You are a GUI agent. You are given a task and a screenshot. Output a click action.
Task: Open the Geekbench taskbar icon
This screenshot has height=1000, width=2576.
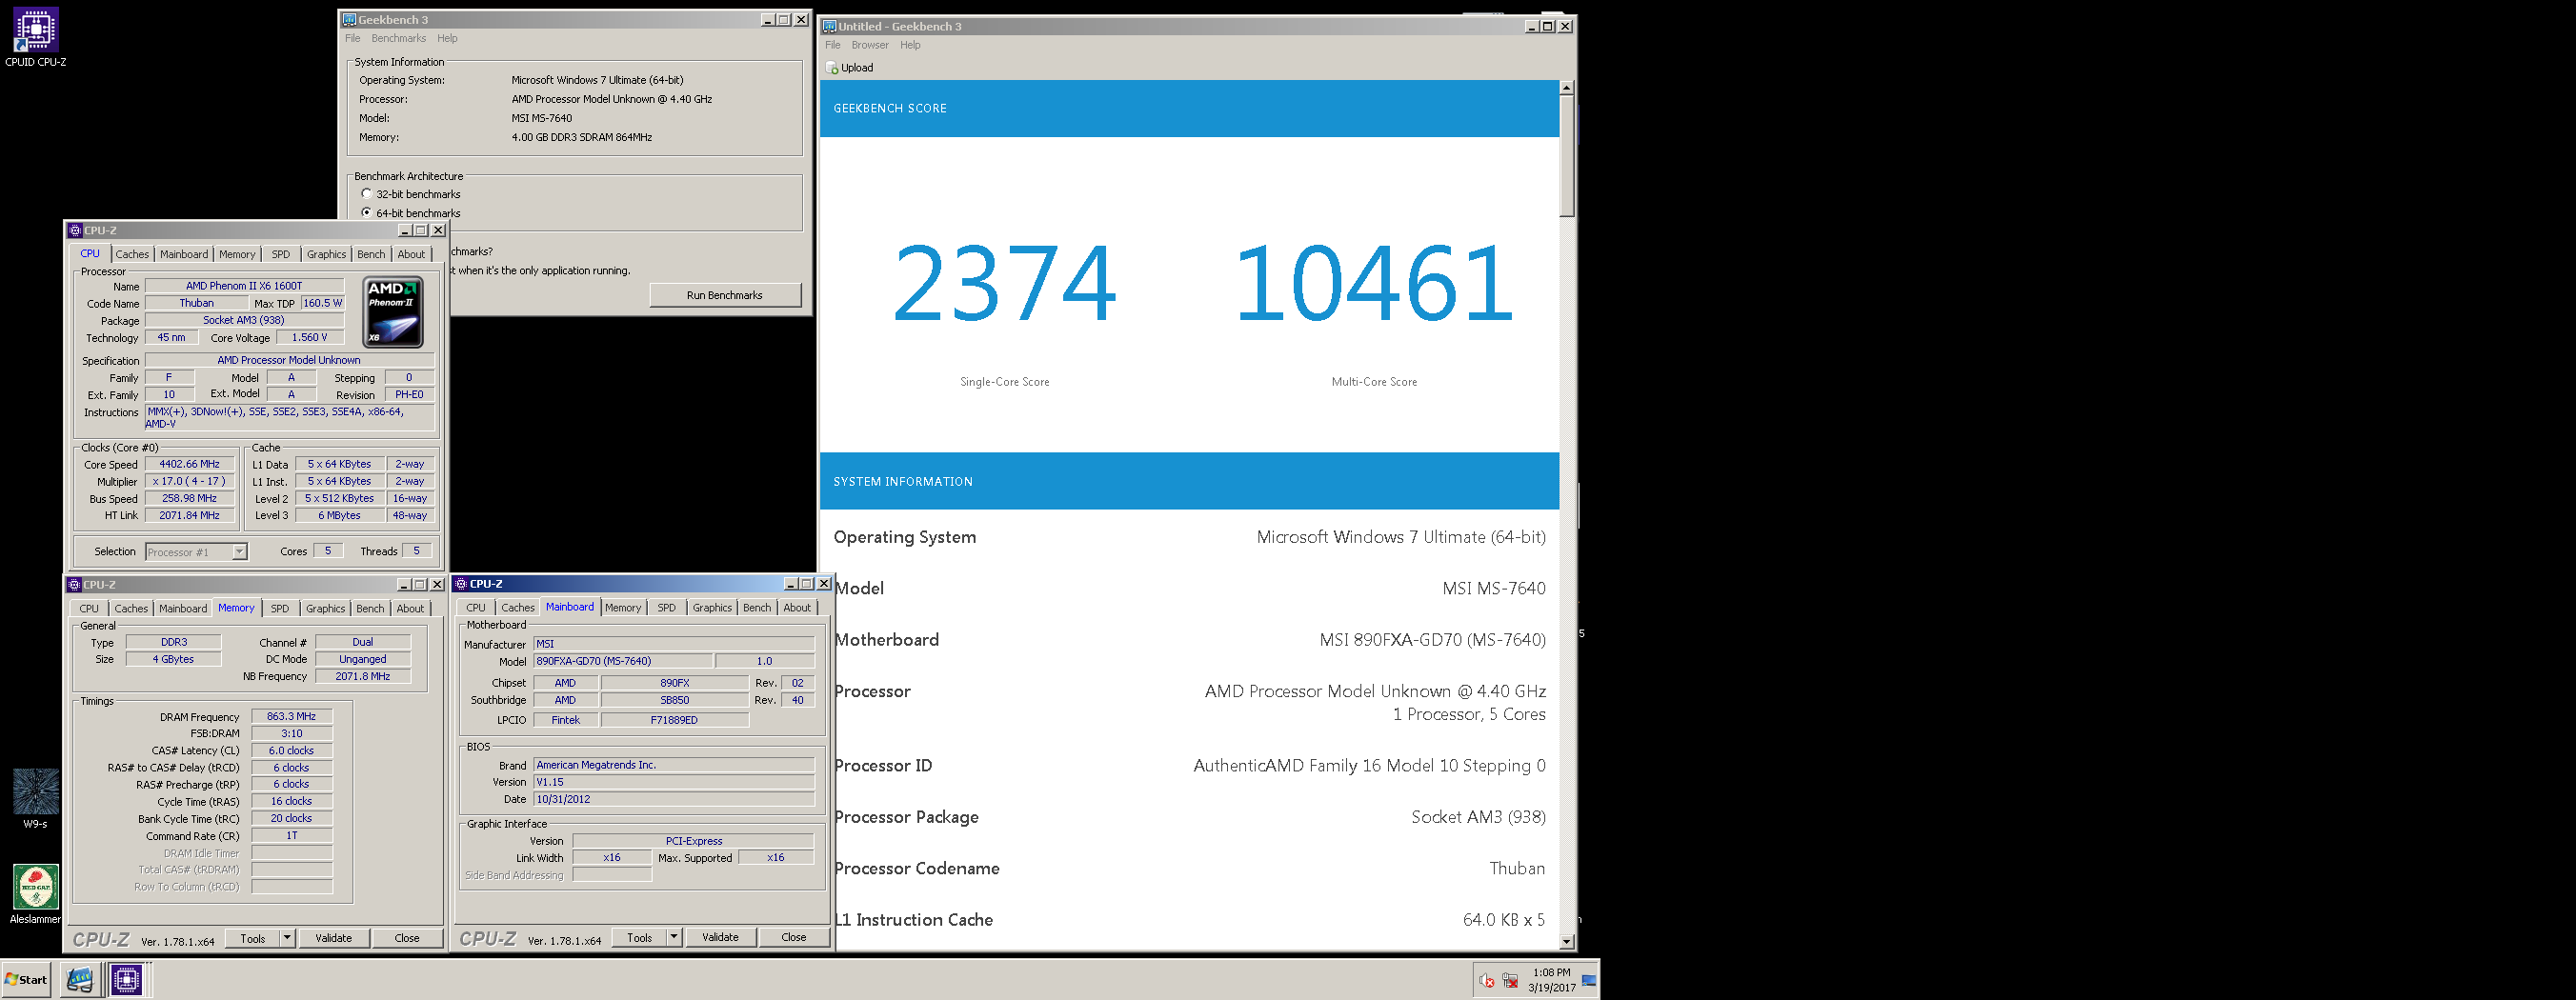pyautogui.click(x=79, y=980)
